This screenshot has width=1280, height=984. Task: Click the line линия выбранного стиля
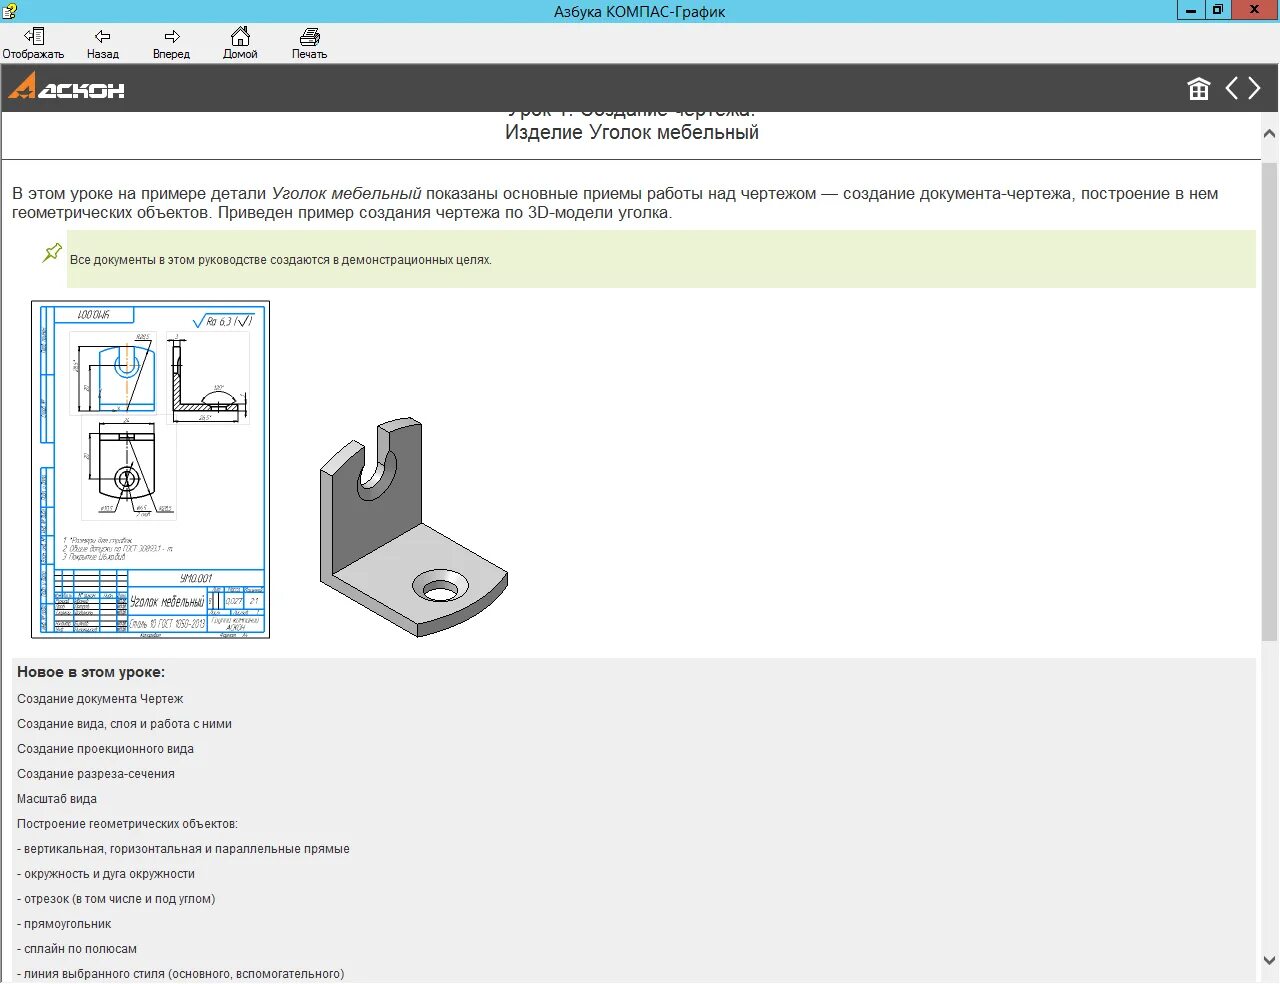[x=180, y=974]
